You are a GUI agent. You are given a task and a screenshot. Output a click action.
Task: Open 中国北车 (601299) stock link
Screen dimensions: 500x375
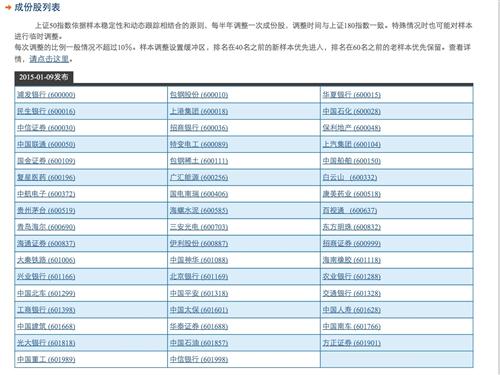46,293
